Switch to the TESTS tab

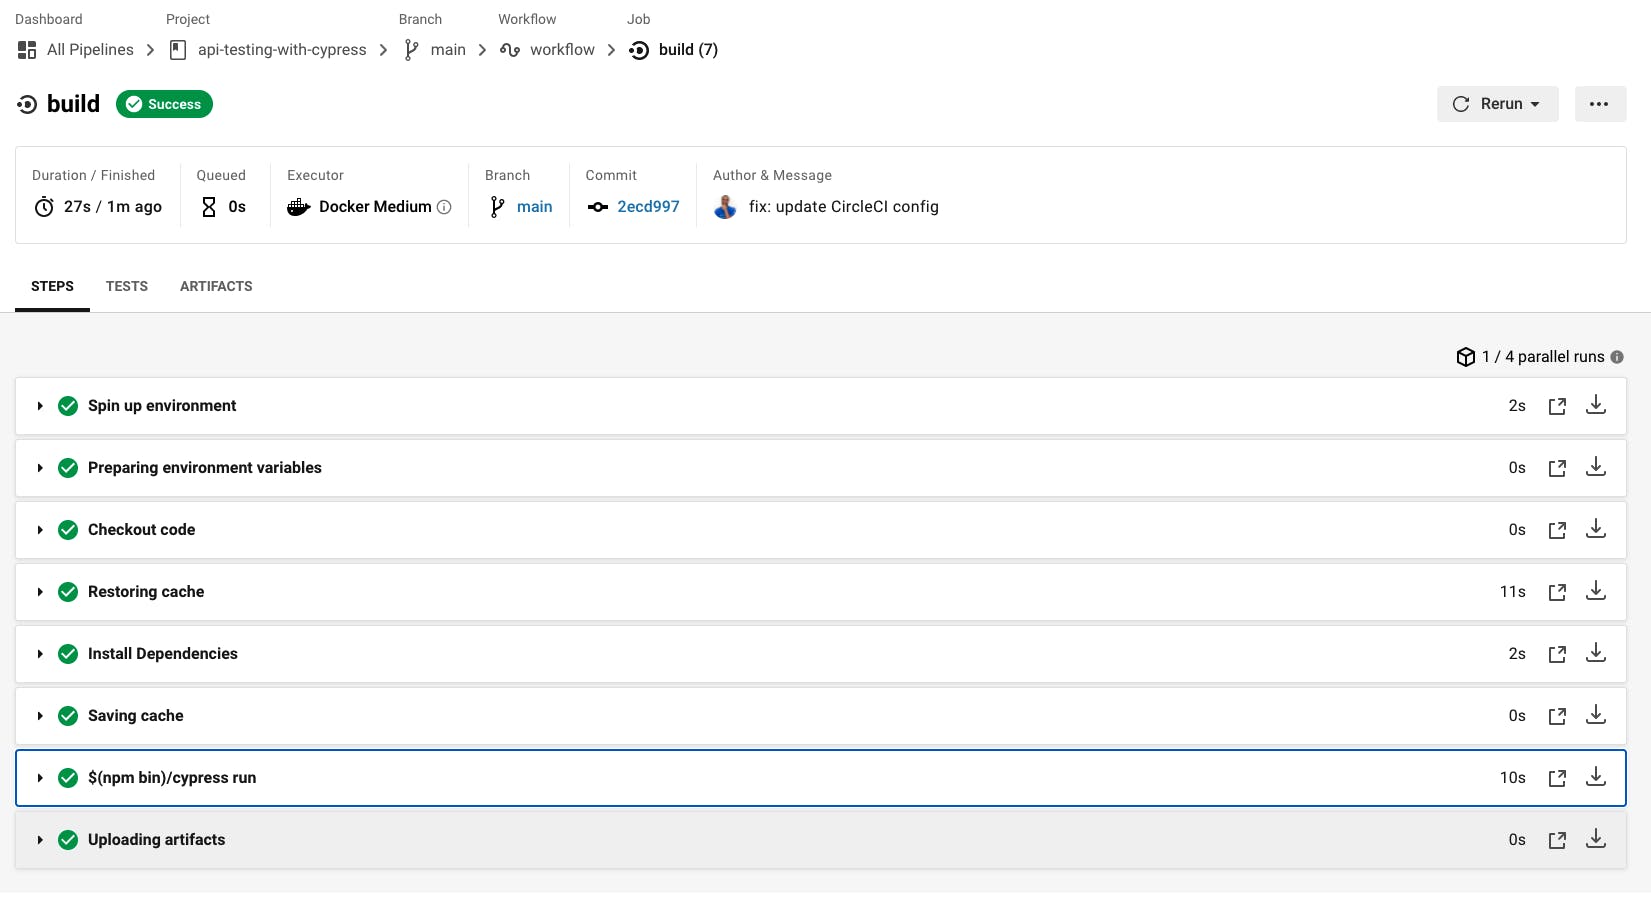127,286
